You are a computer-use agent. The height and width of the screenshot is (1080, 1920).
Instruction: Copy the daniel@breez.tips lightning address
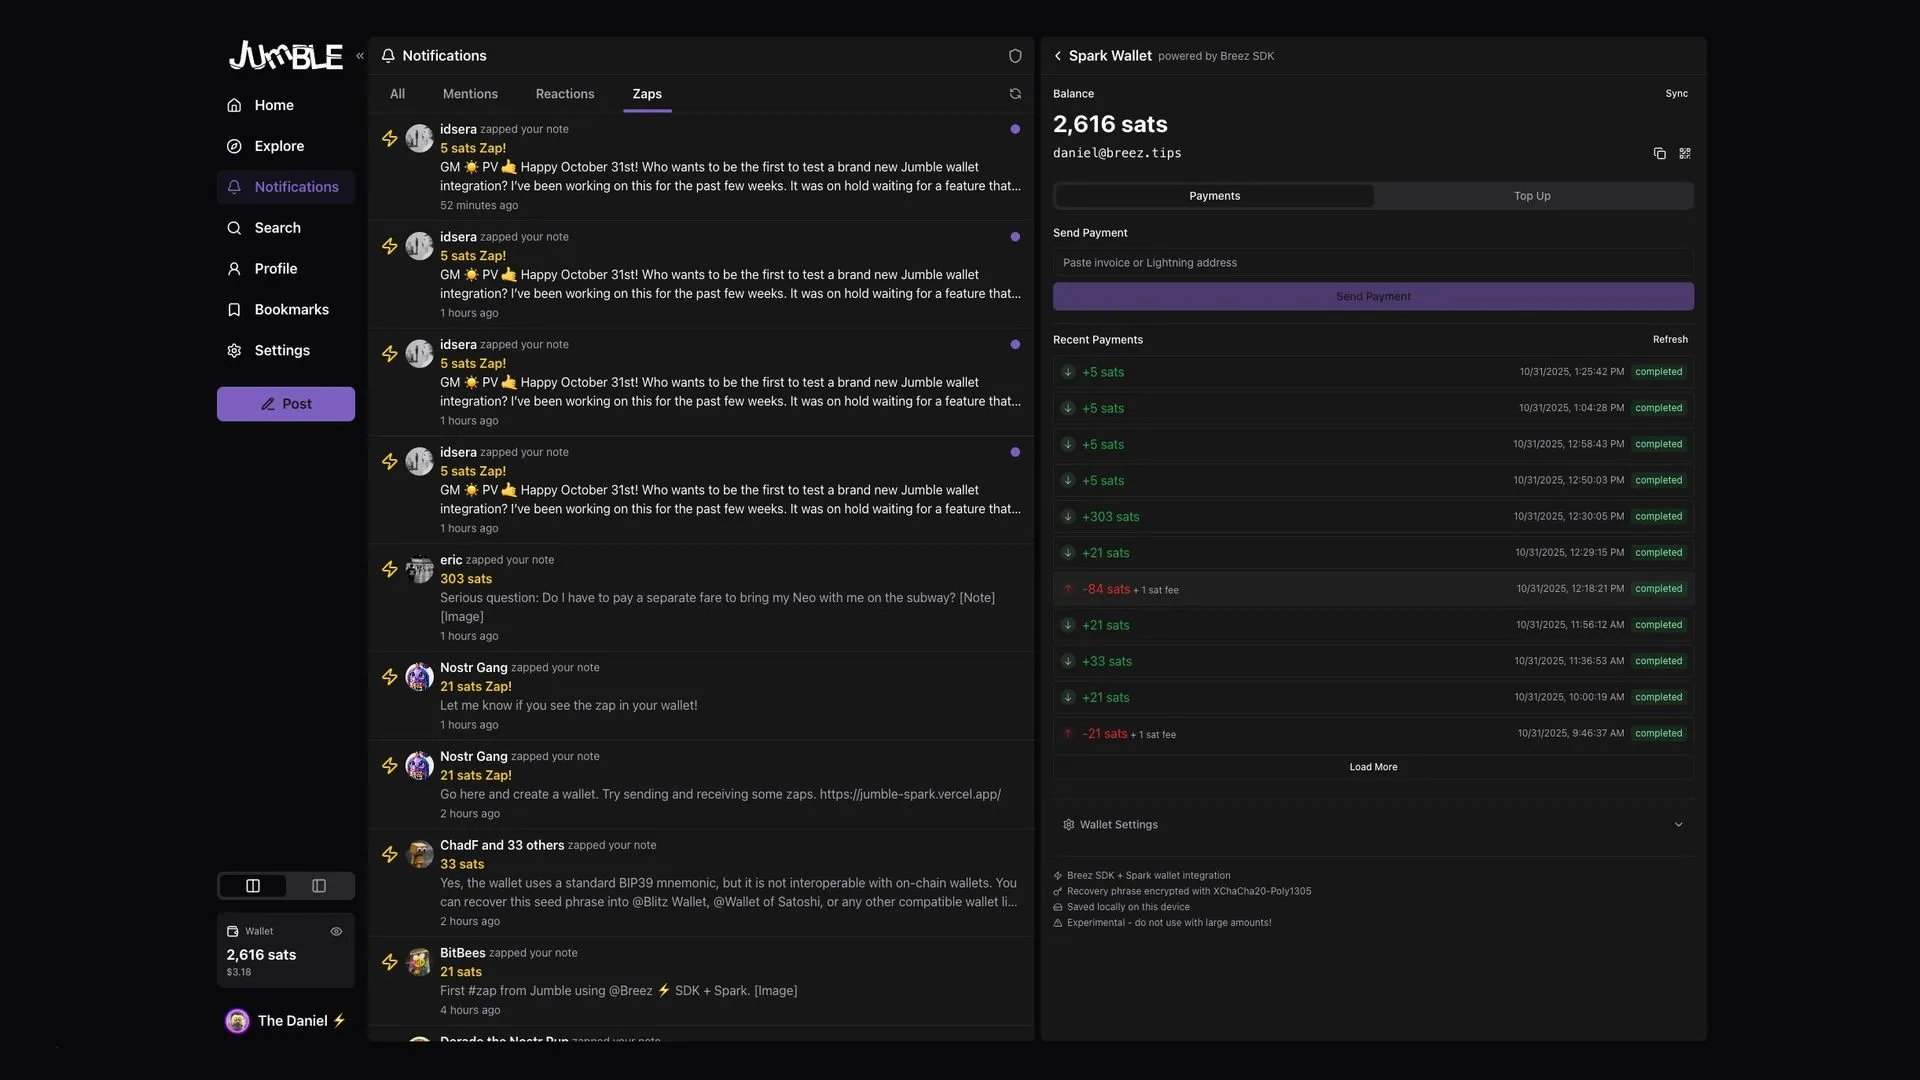1659,154
